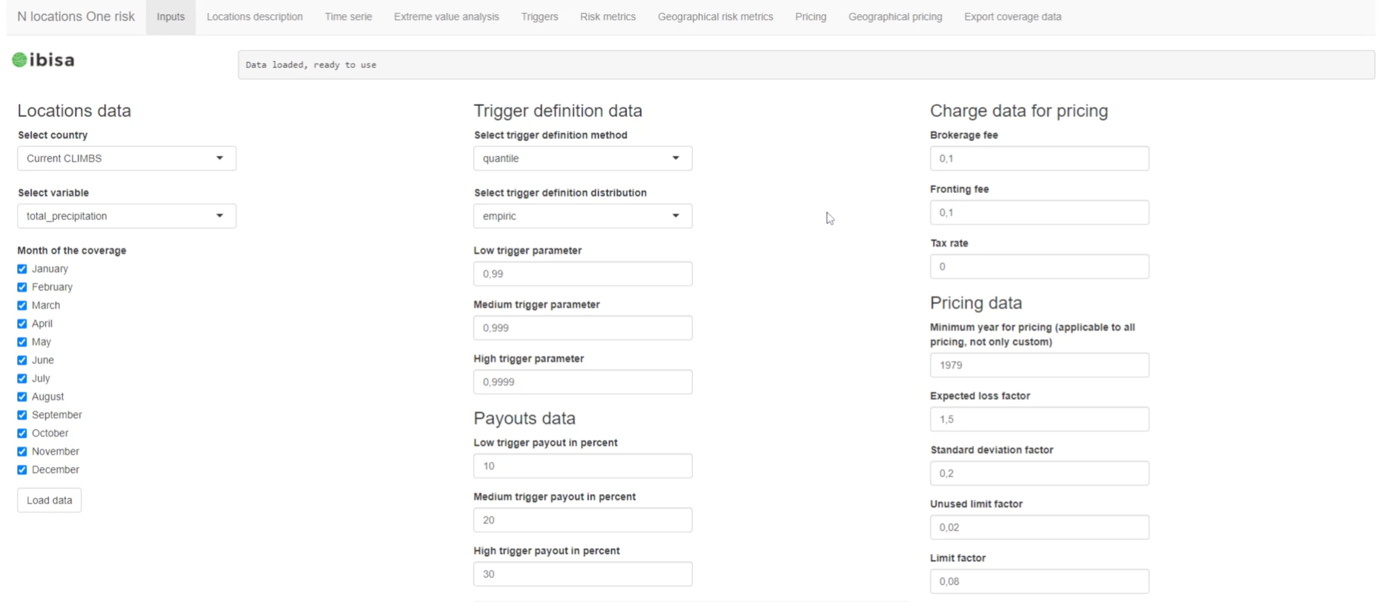This screenshot has height=610, width=1378.
Task: Go to Geographical pricing tab
Action: pyautogui.click(x=895, y=17)
